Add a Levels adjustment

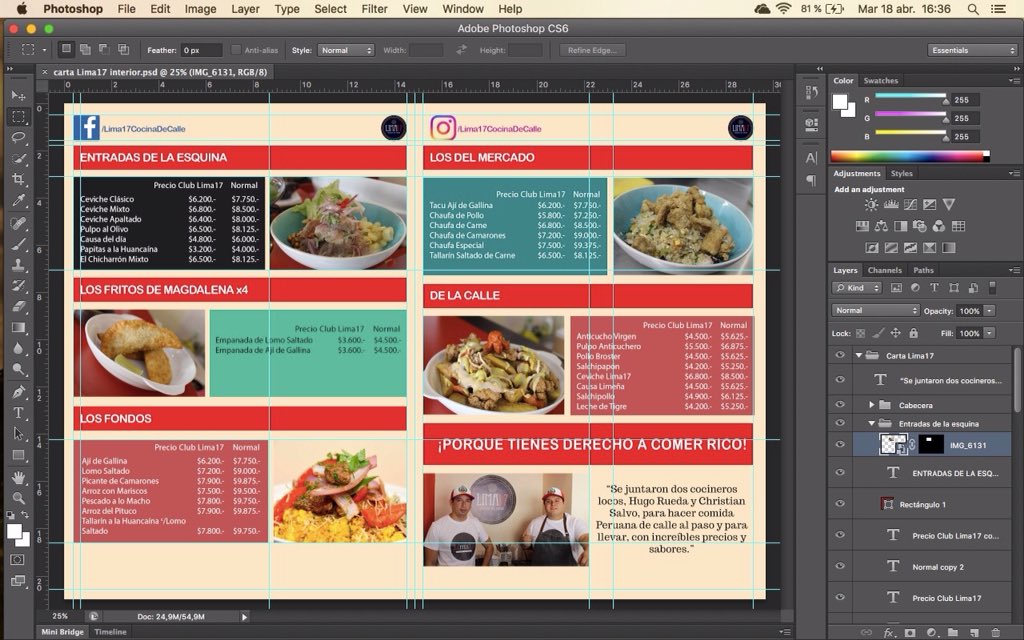[891, 204]
